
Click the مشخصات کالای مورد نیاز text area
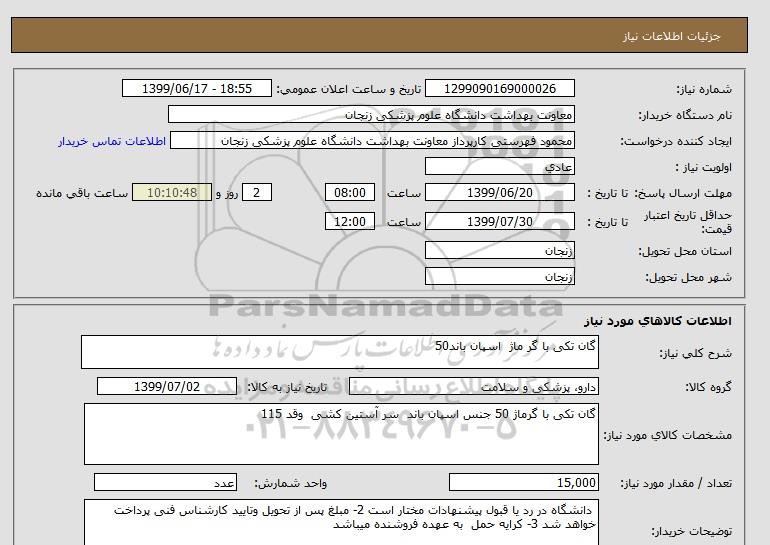[x=341, y=434]
